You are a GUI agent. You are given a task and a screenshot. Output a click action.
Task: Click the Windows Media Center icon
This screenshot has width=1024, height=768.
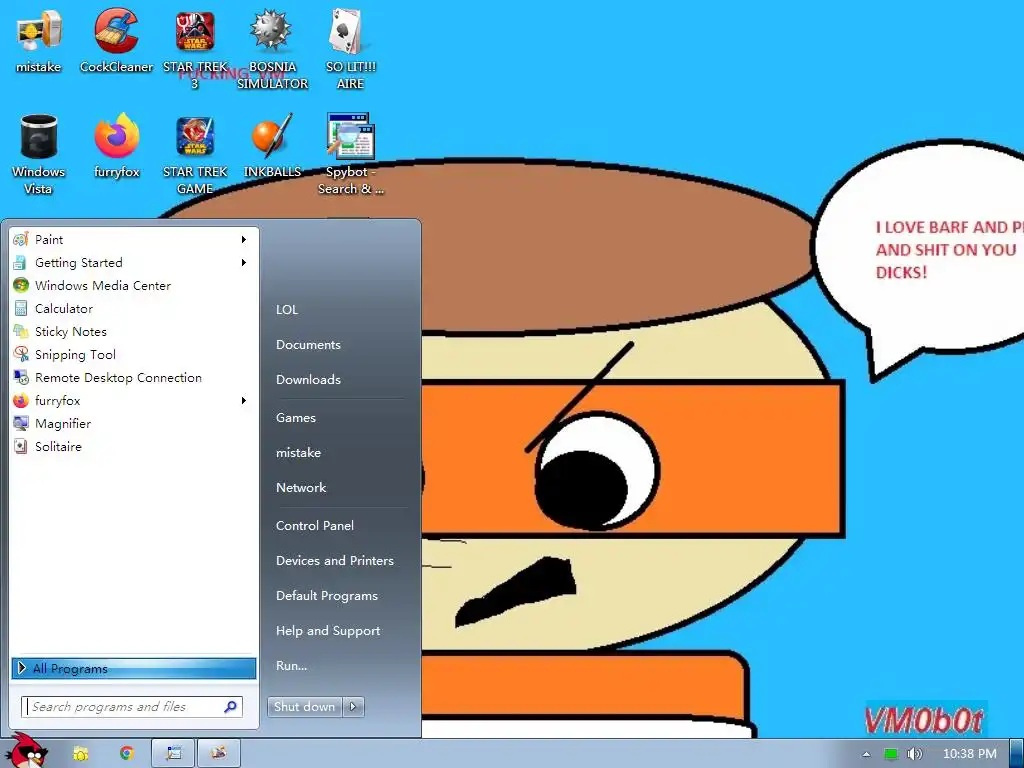(21, 285)
